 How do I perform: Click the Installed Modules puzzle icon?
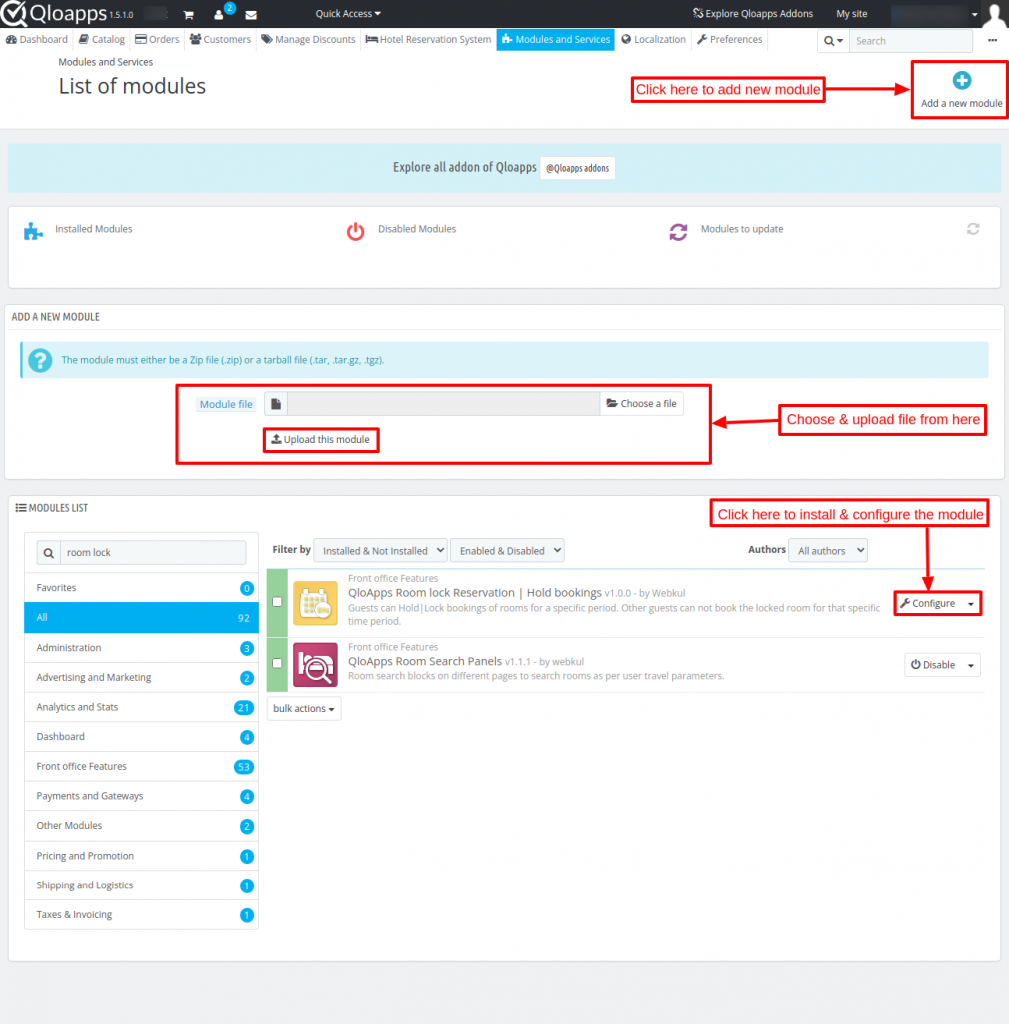(33, 231)
